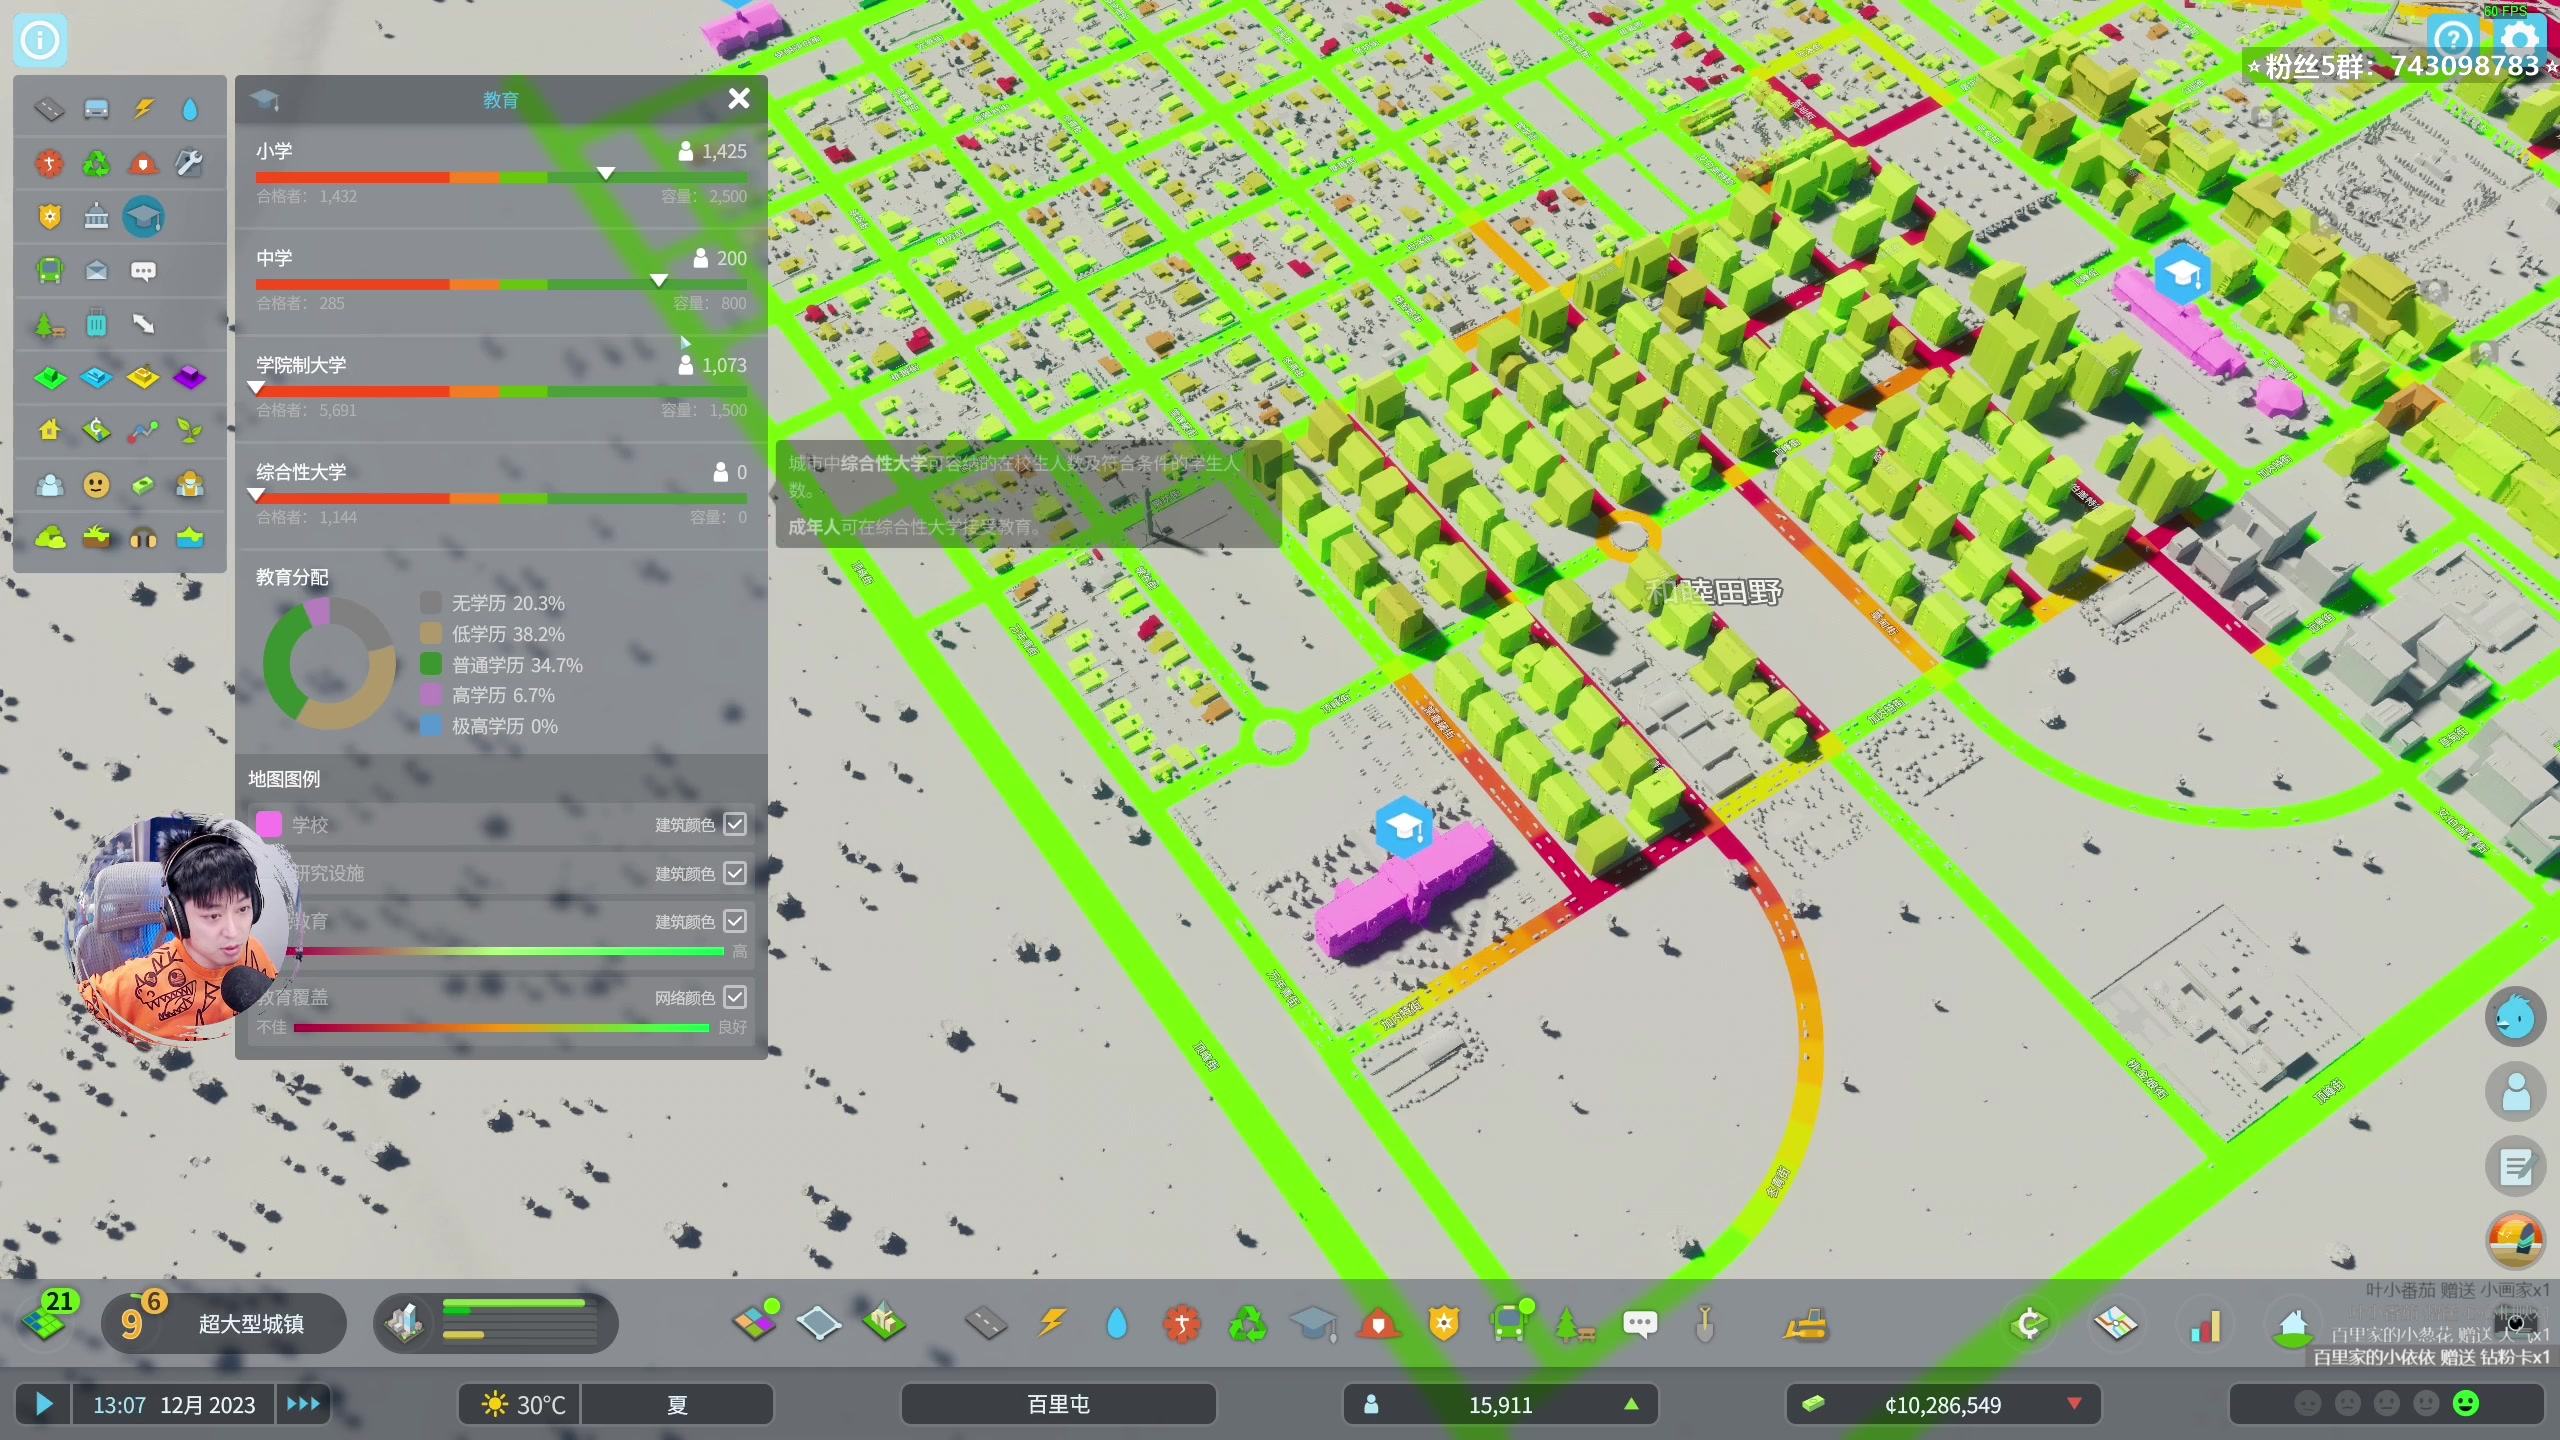
Task: Open the statistics bar chart panel
Action: tap(2206, 1325)
